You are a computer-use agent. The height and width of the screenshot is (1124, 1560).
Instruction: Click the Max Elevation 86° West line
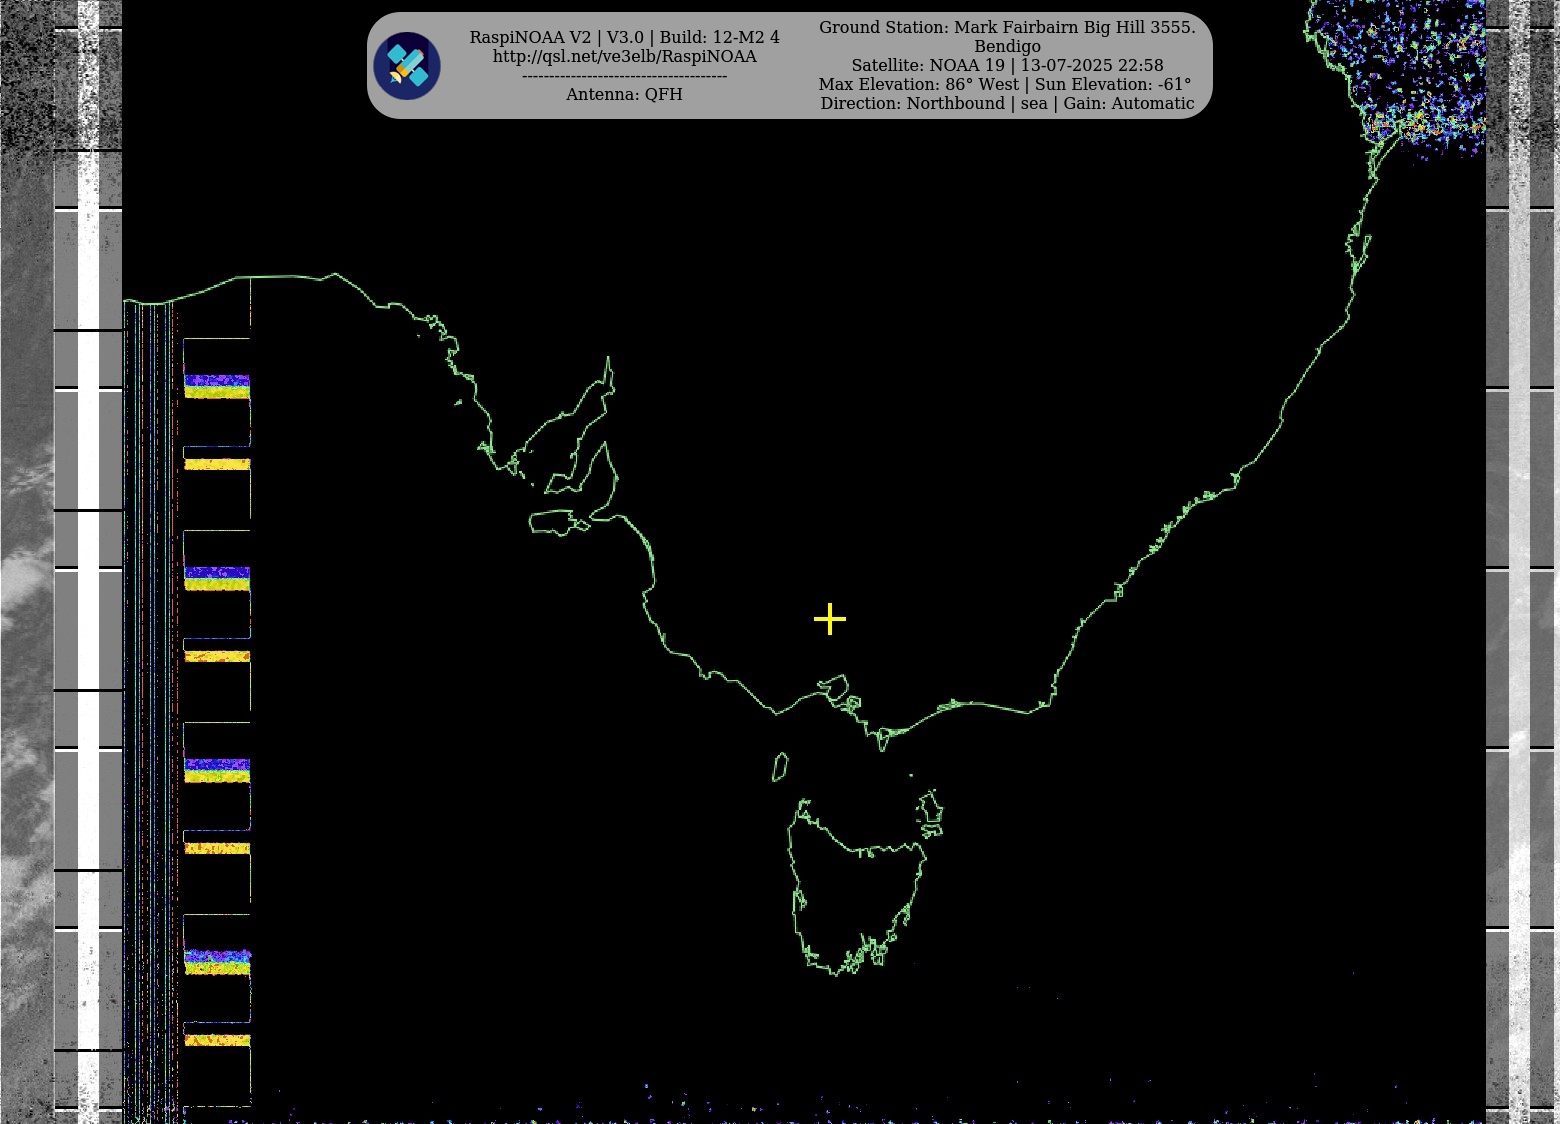[1005, 84]
